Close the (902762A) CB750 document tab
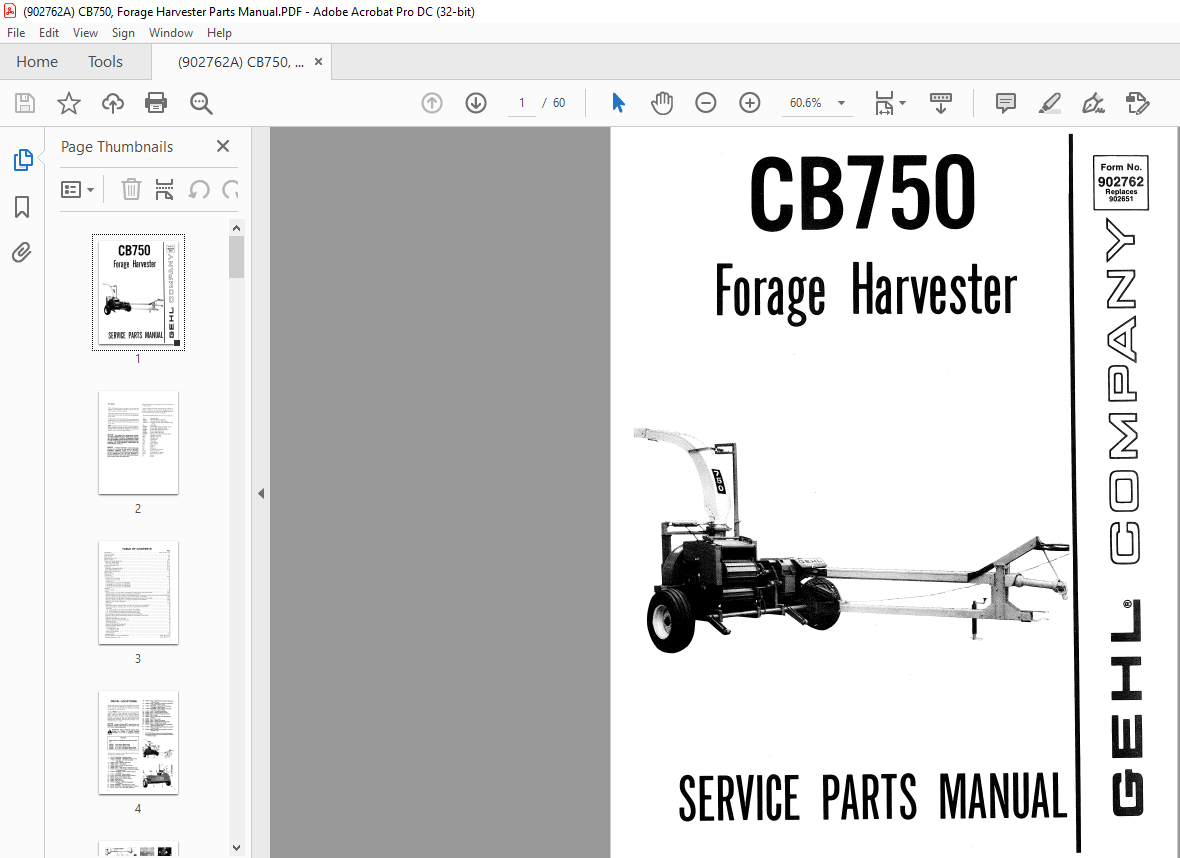Image resolution: width=1180 pixels, height=858 pixels. coord(318,62)
